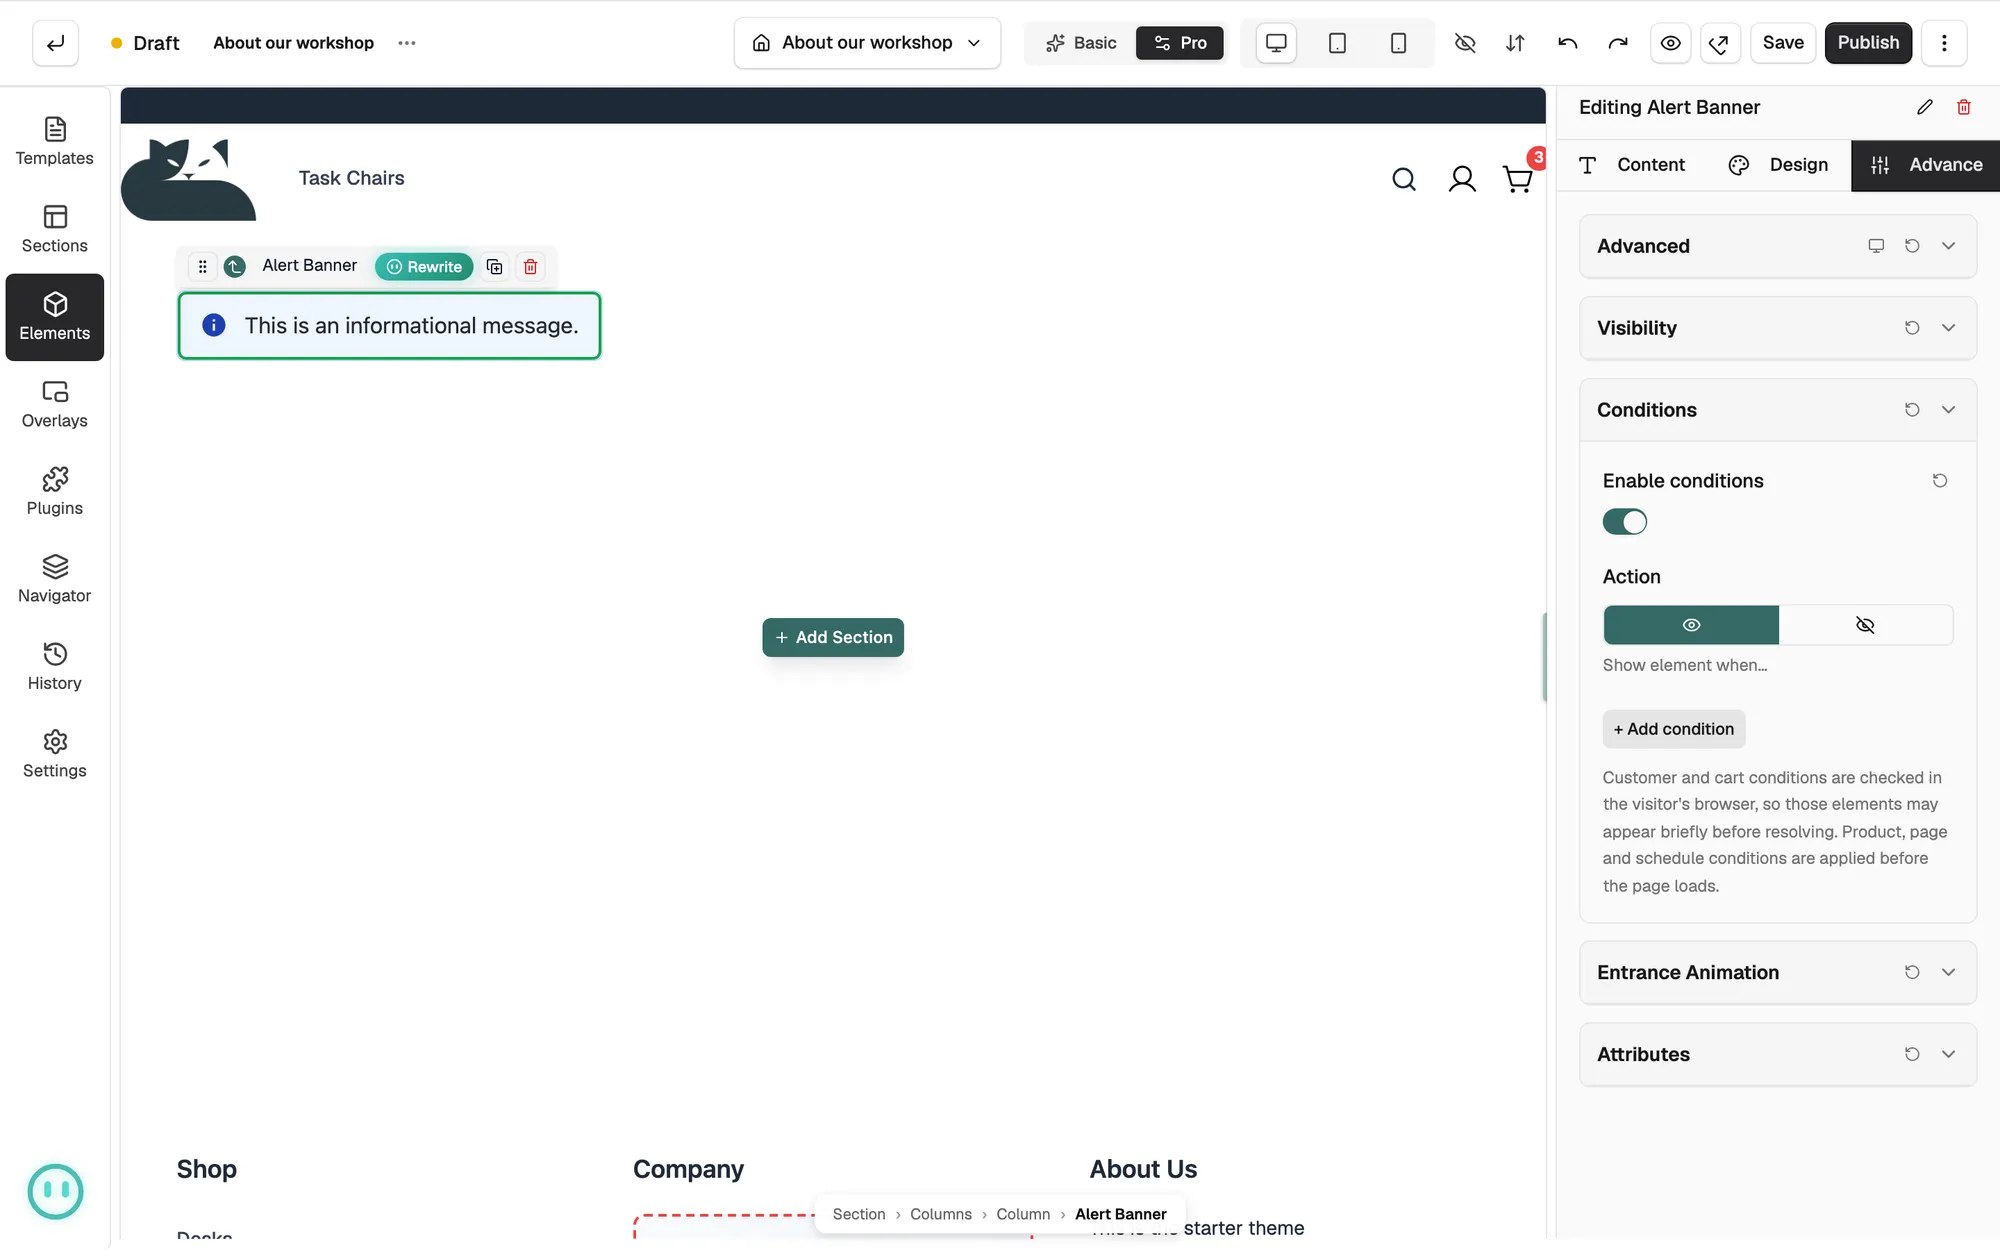Image resolution: width=2000 pixels, height=1250 pixels.
Task: Click the eye preview button in the top bar
Action: point(1670,43)
